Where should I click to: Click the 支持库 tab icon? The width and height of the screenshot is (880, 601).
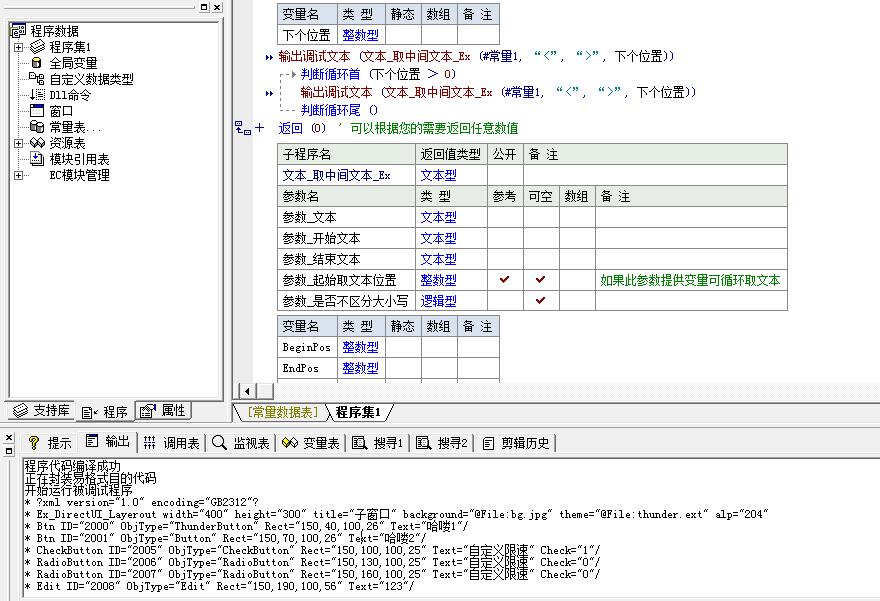click(20, 411)
